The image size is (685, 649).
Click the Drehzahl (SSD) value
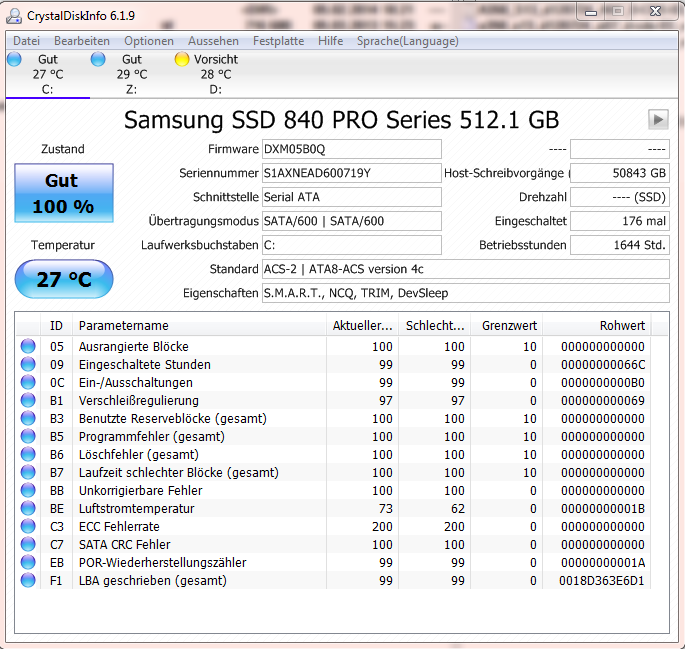click(620, 197)
